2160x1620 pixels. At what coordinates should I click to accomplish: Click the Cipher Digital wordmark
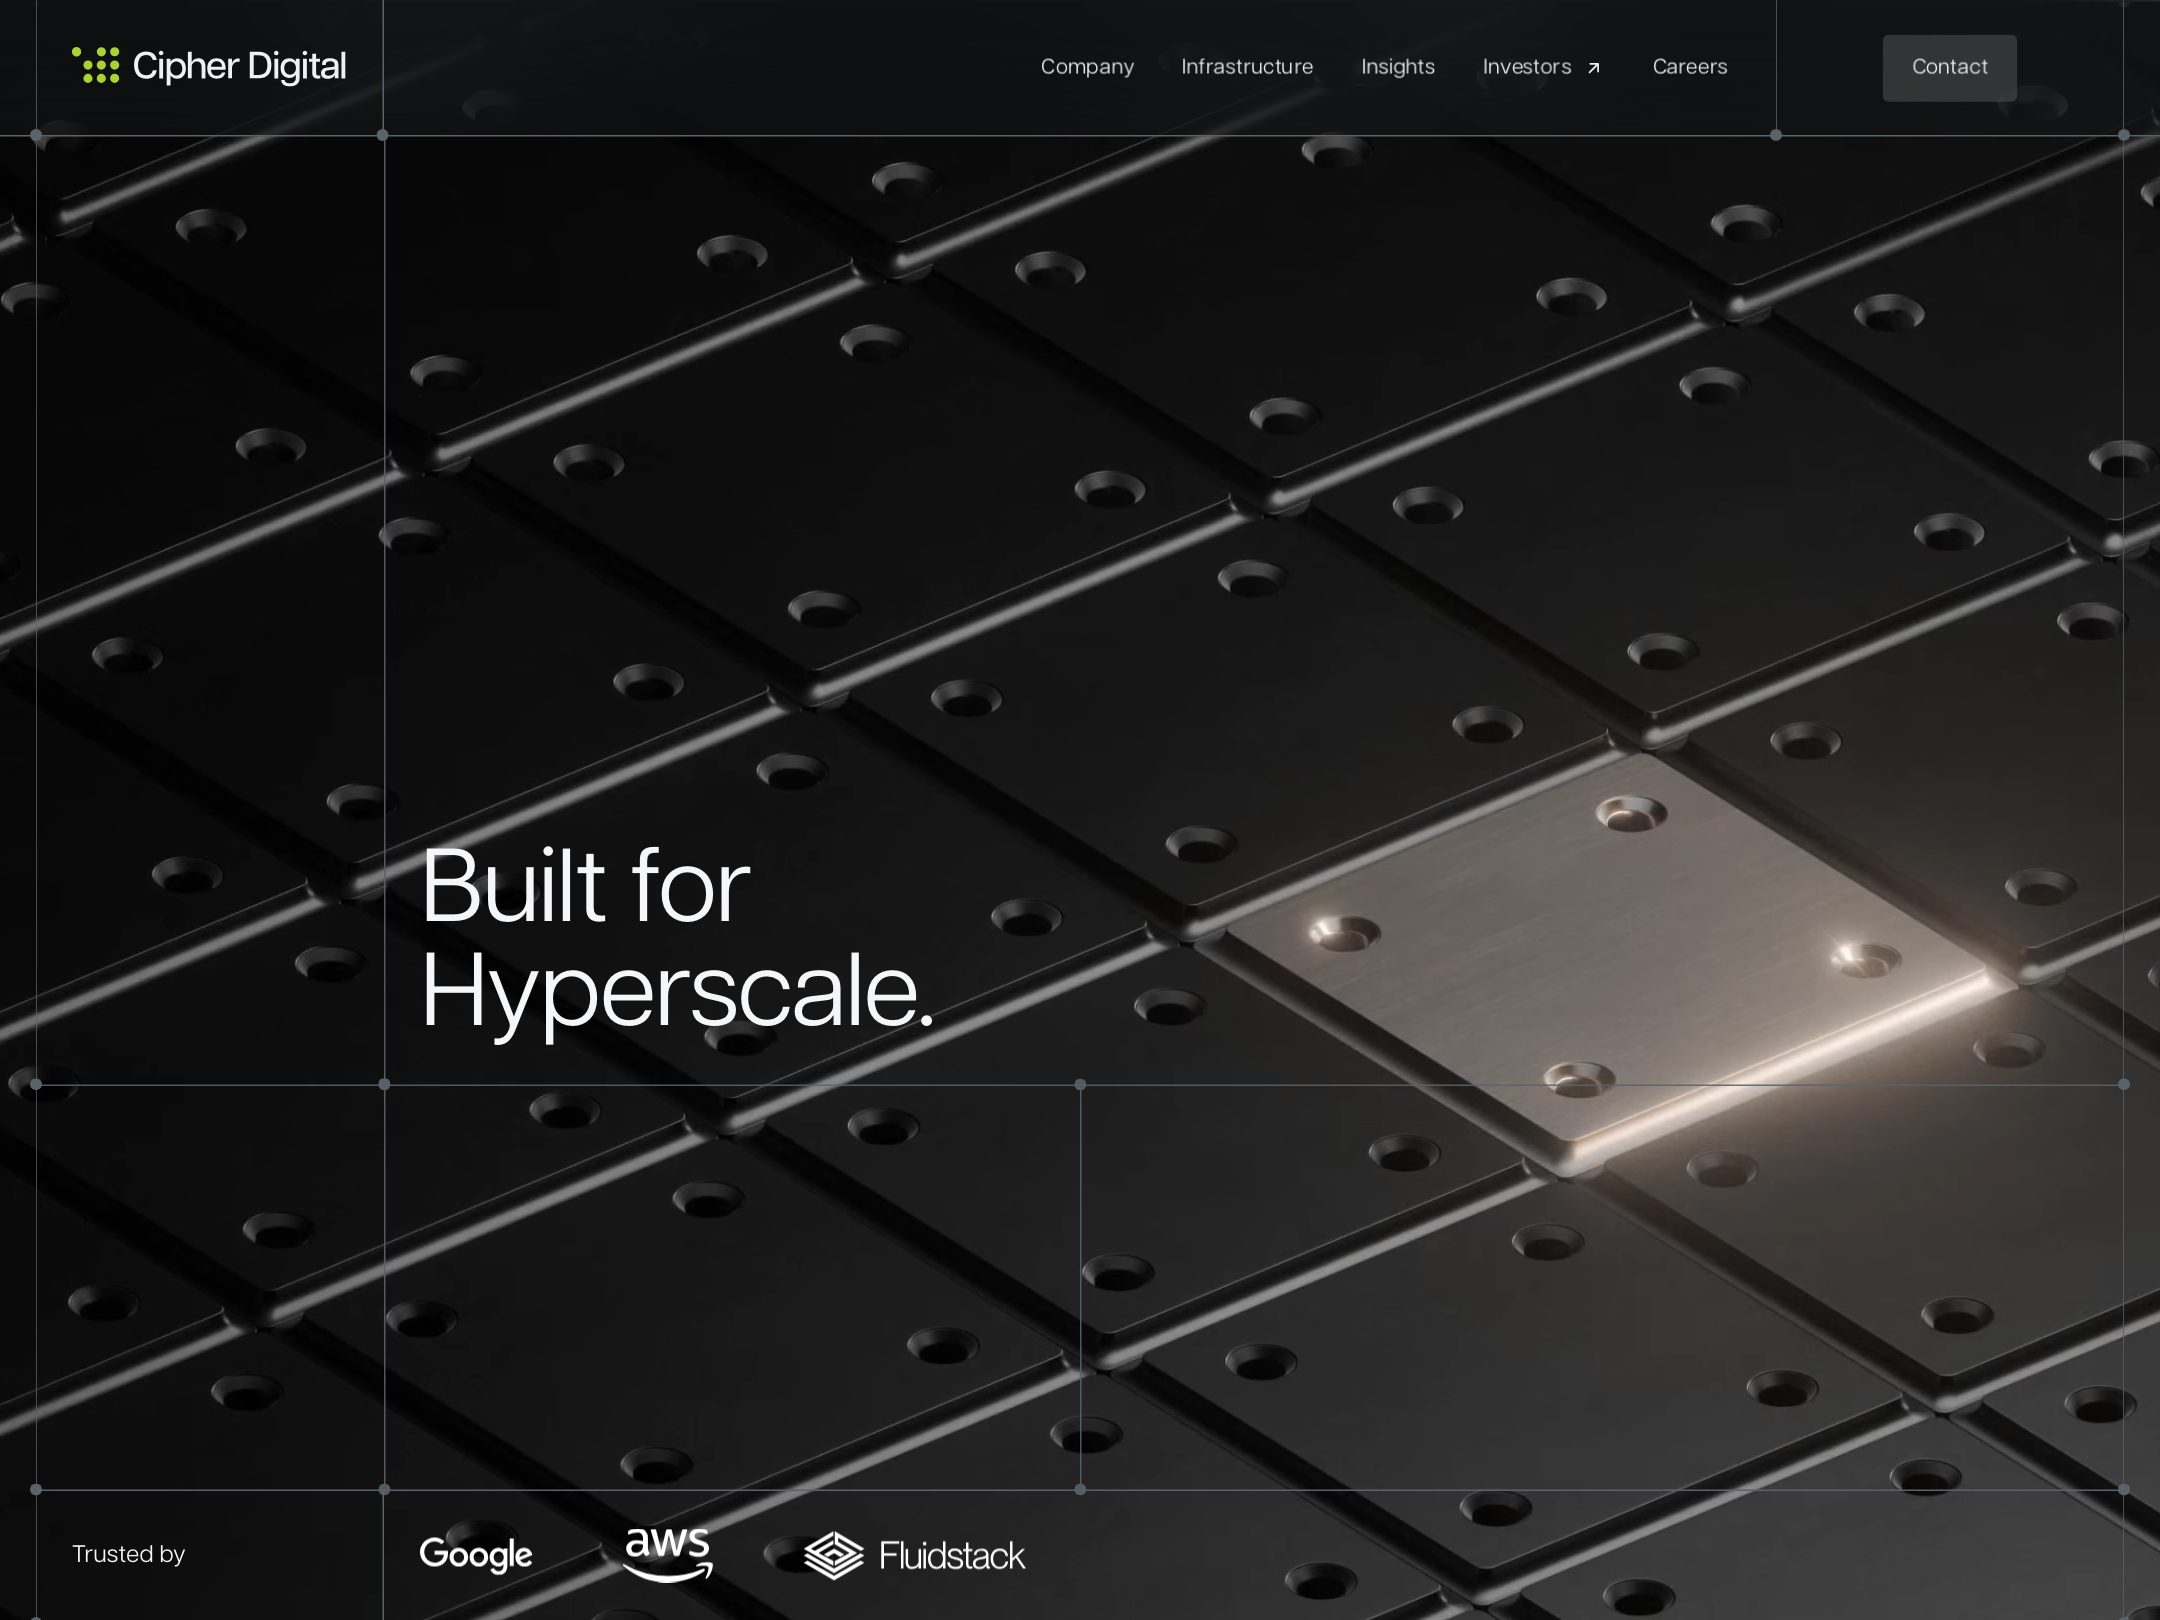coord(239,66)
